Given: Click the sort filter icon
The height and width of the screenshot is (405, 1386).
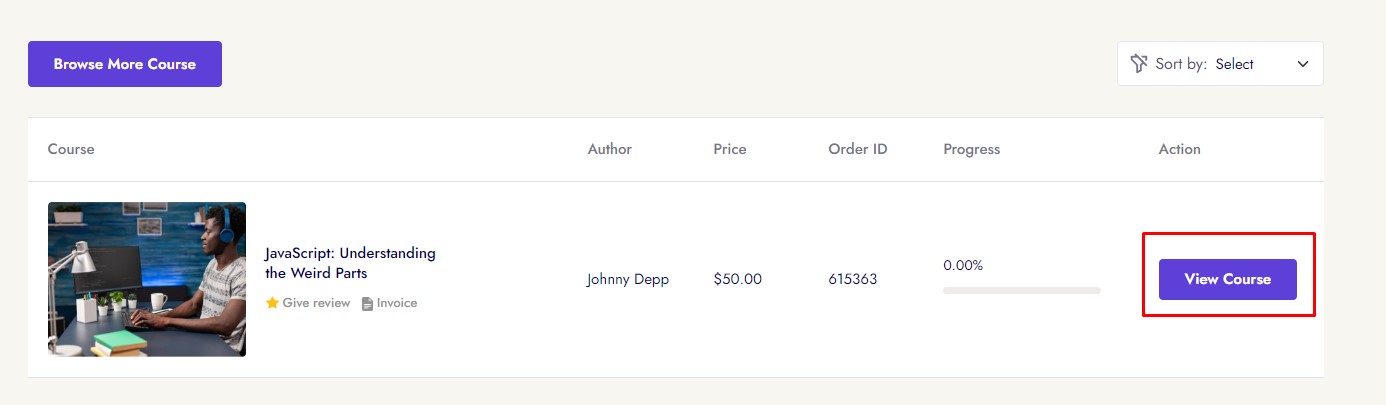Looking at the screenshot, I should tap(1138, 64).
